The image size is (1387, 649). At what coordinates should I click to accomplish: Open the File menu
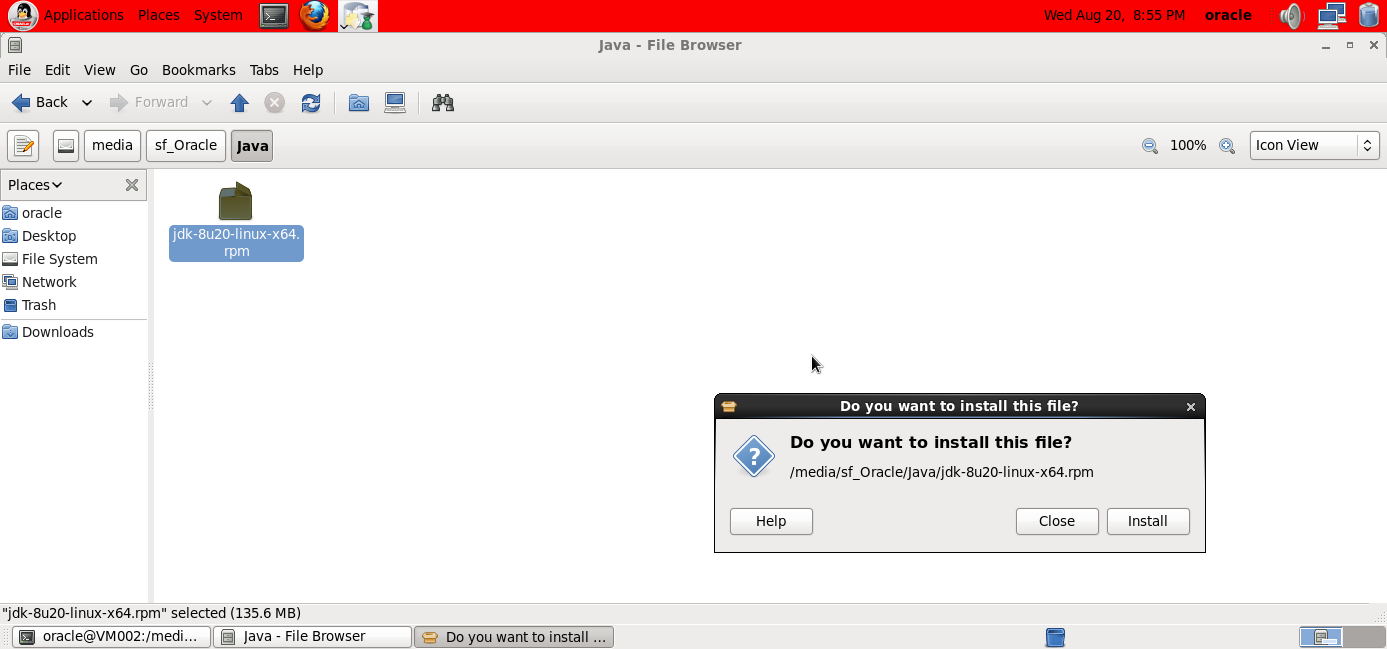(x=19, y=70)
